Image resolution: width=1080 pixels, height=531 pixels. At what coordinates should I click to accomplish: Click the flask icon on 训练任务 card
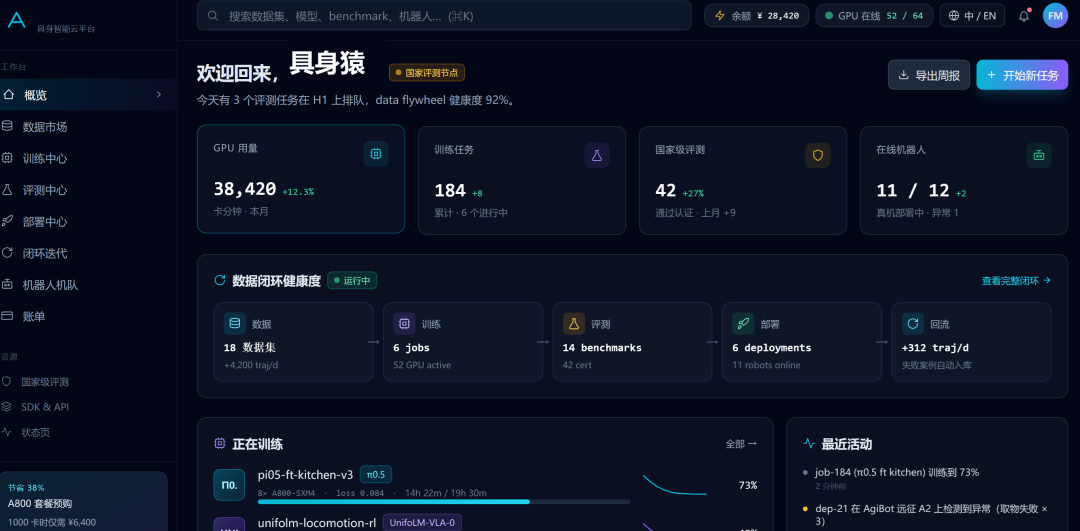(x=597, y=156)
